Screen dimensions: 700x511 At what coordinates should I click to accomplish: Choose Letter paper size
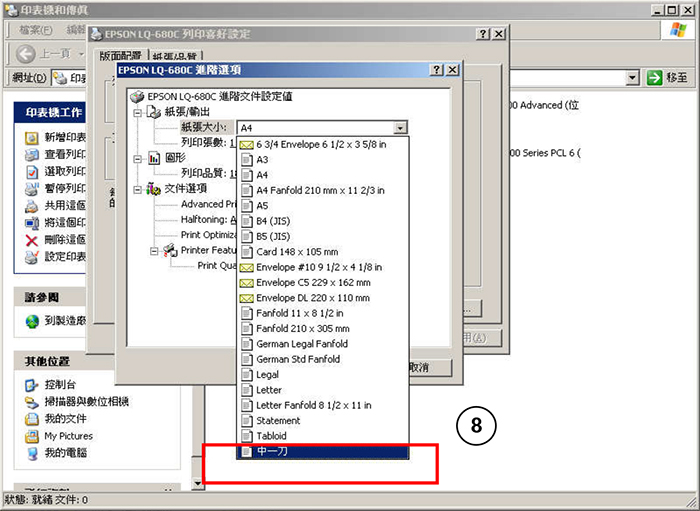(x=322, y=390)
